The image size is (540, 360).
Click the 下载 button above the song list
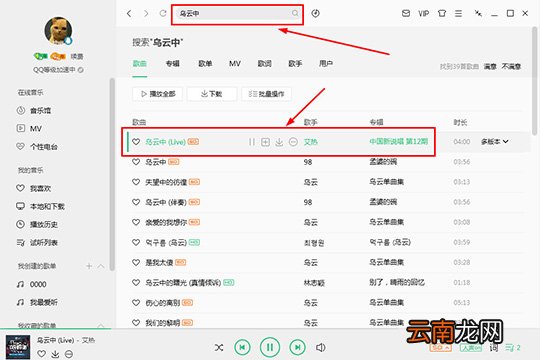coord(212,94)
